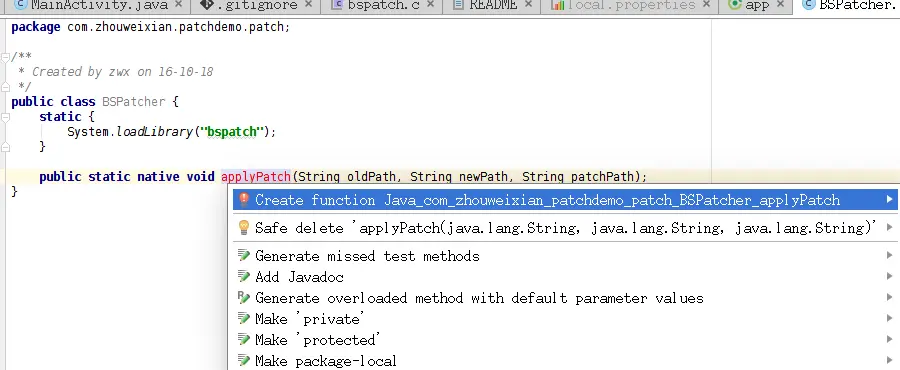Select Make 'private' intention

point(565,319)
